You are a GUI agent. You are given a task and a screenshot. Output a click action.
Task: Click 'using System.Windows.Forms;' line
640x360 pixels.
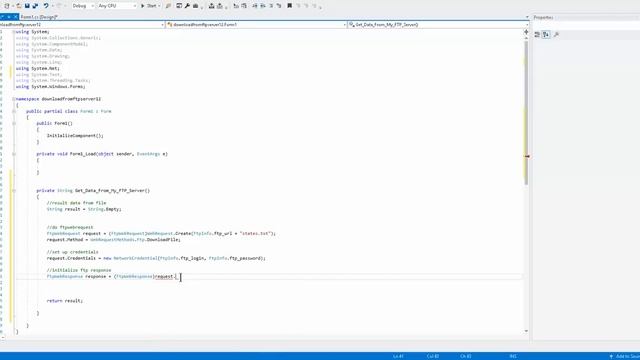[51, 87]
